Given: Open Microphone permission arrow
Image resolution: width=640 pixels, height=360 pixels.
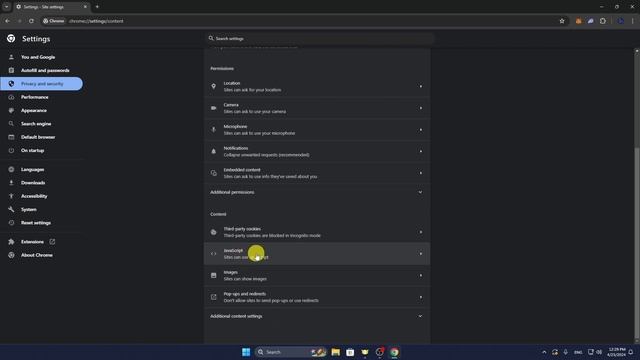Looking at the screenshot, I should 421,129.
